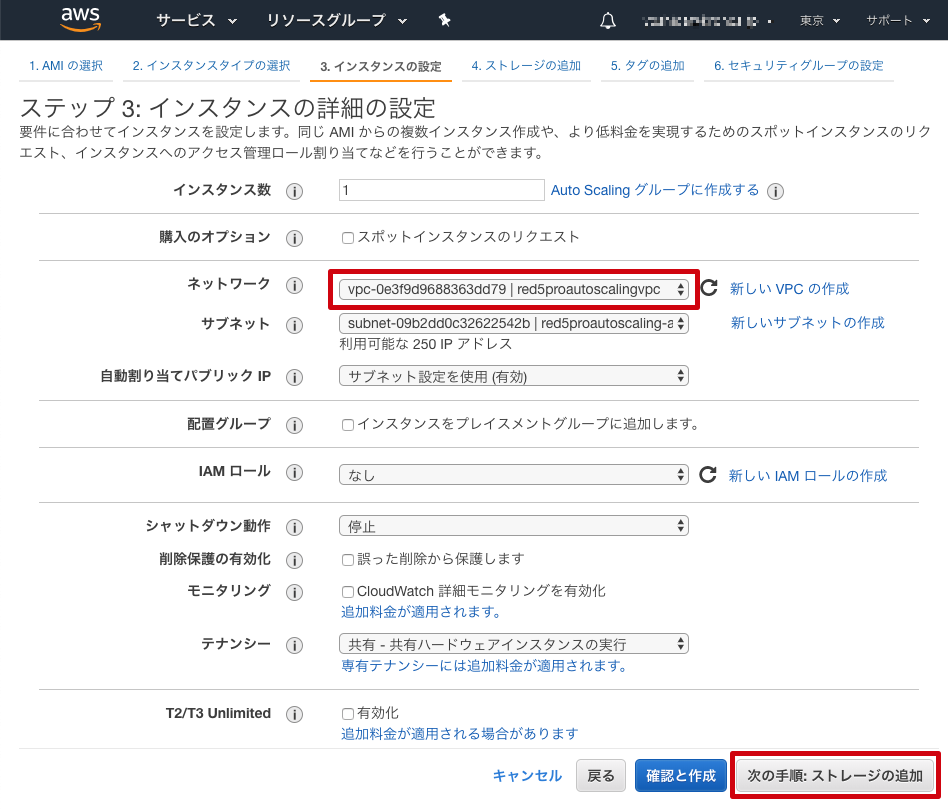The height and width of the screenshot is (809, 948).
Task: Open 自動割り当てパブリック IP dropdown
Action: pyautogui.click(x=514, y=376)
